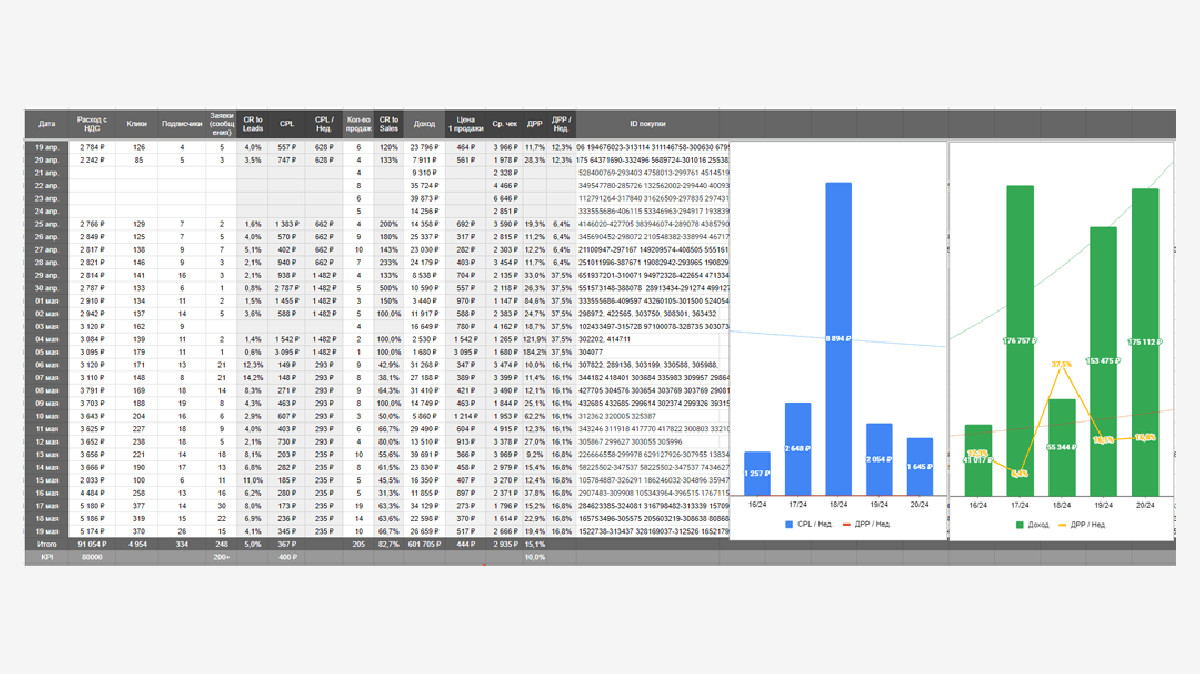
Task: Select the green bar labeled 175 112 ₽
Action: click(x=1145, y=342)
